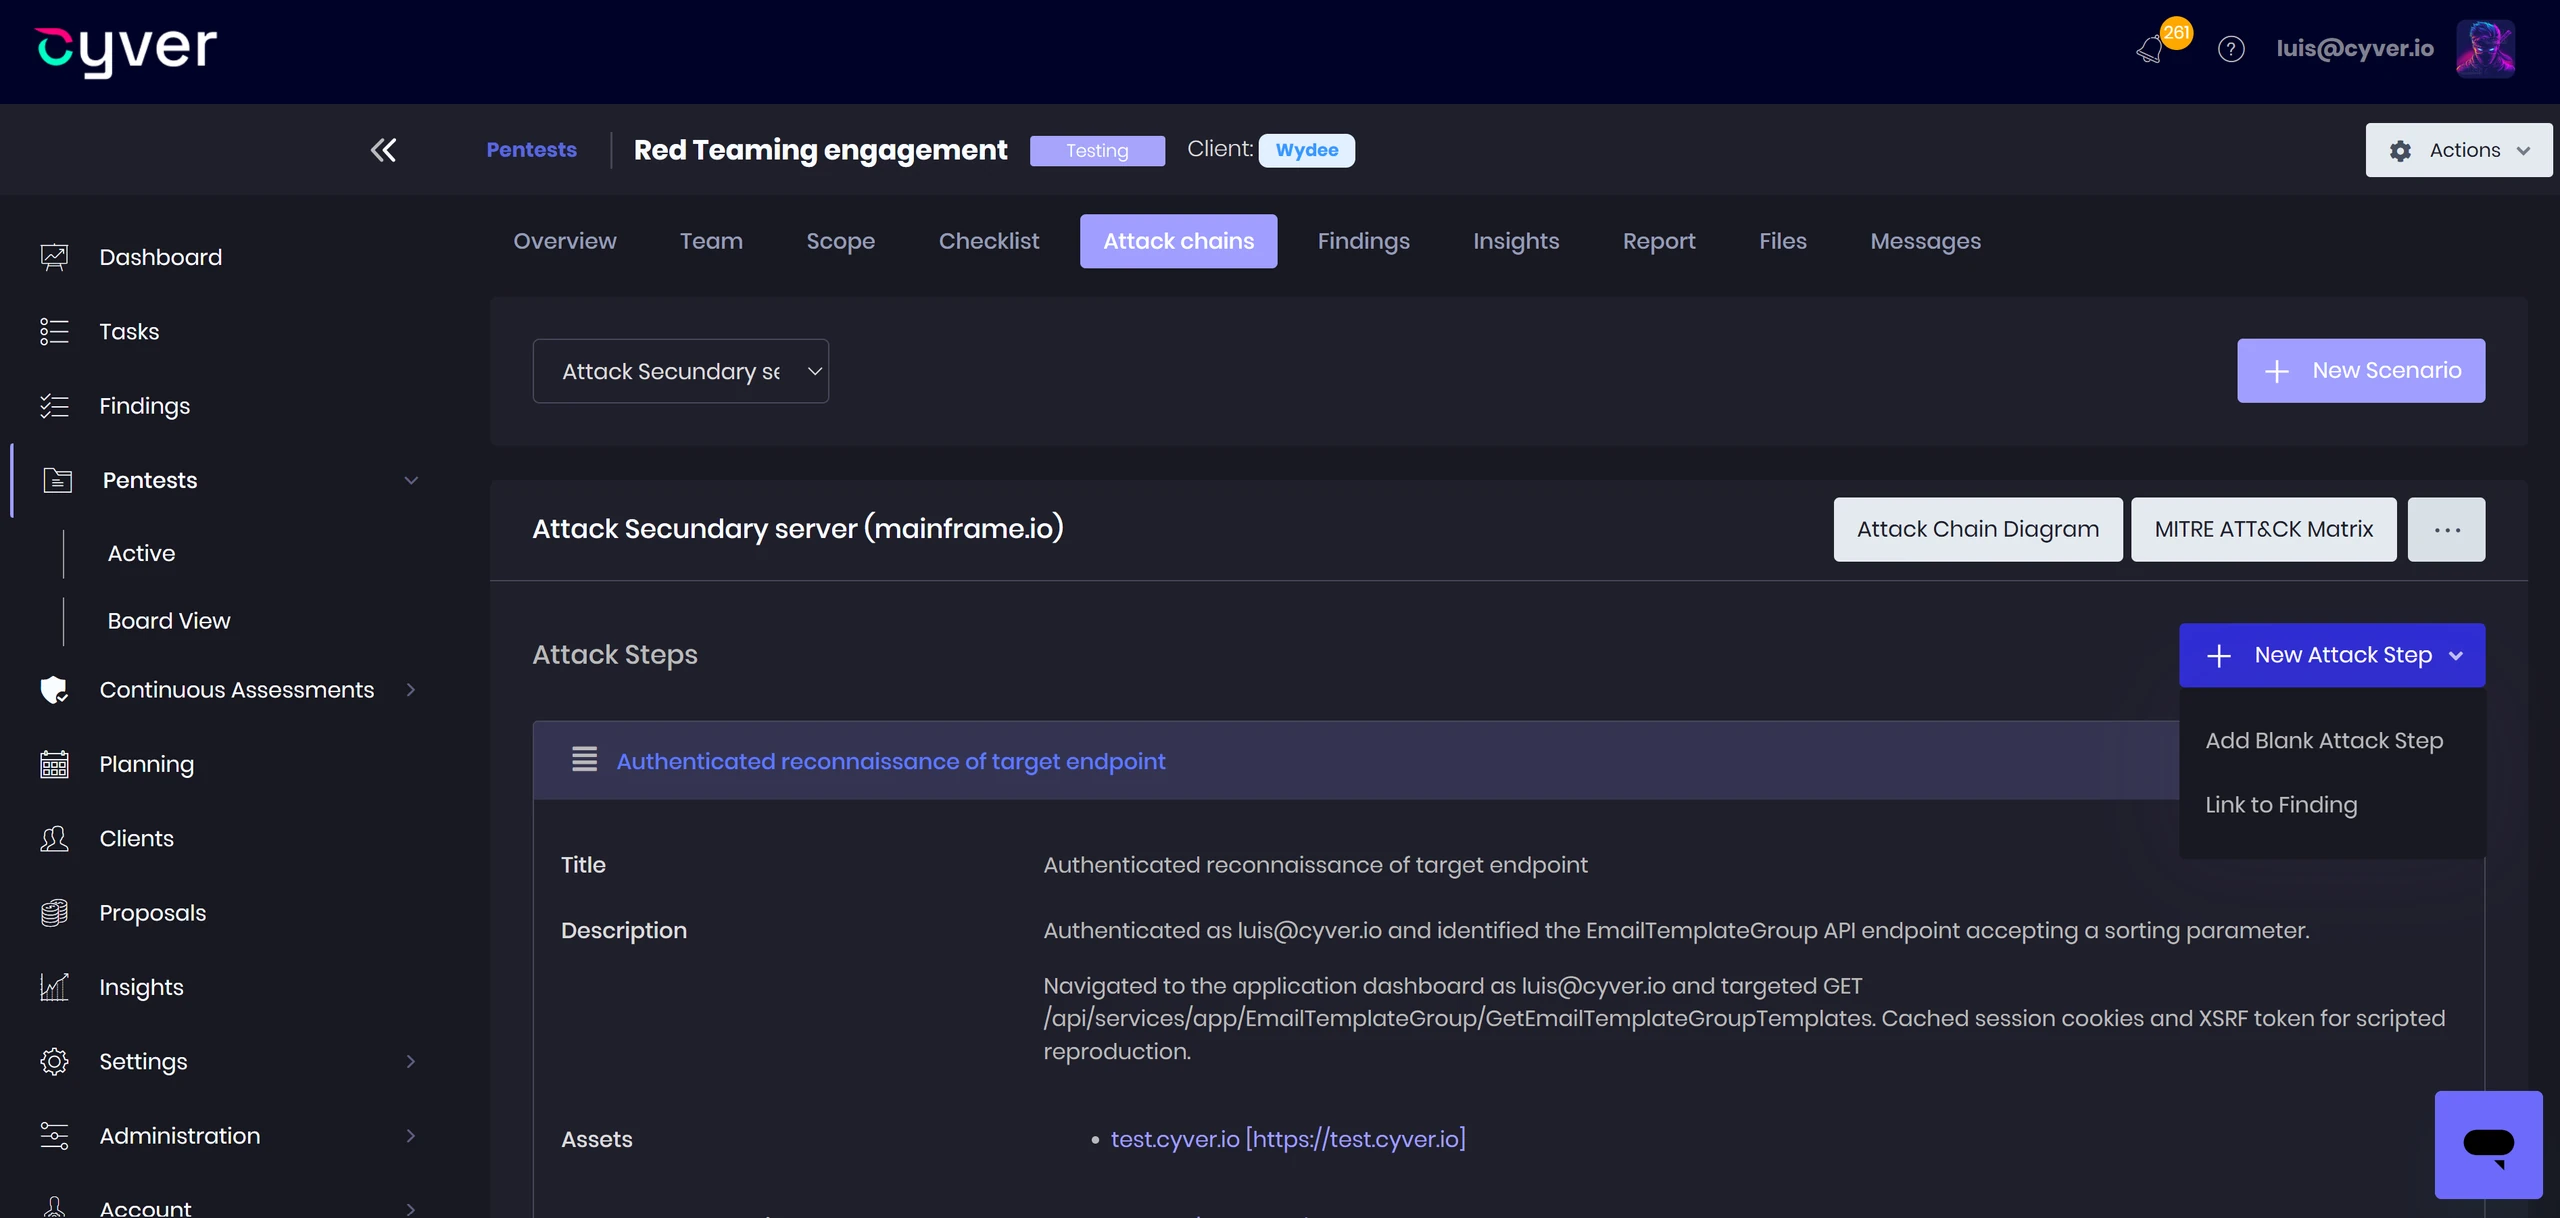Image resolution: width=2560 pixels, height=1218 pixels.
Task: Click the Clients people icon
Action: [54, 838]
